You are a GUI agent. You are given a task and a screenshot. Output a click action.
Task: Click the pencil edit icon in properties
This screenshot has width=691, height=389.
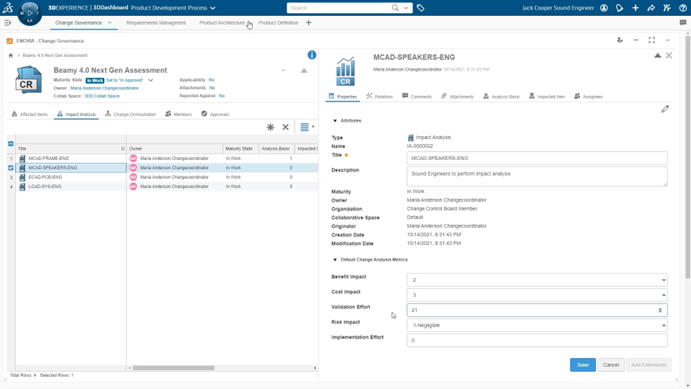[665, 109]
